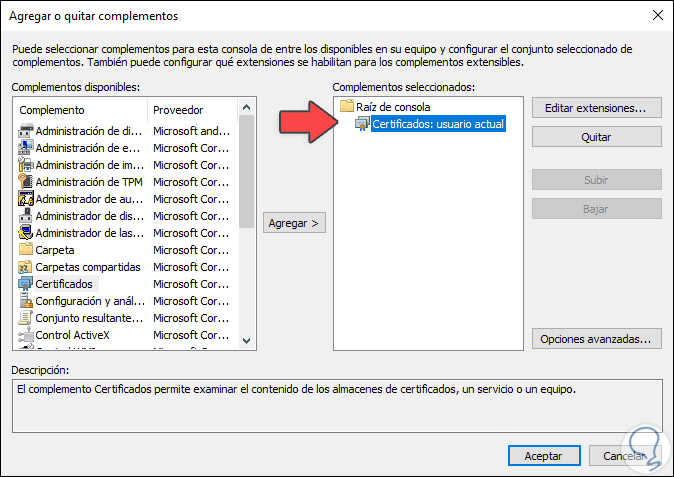Click the Quitar button
Viewport: 674px width, 477px height.
(596, 137)
